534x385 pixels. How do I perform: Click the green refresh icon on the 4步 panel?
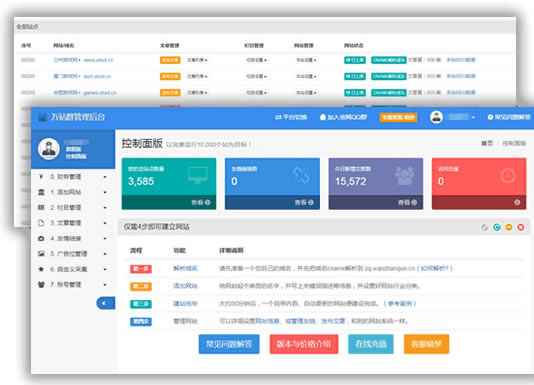[x=497, y=227]
